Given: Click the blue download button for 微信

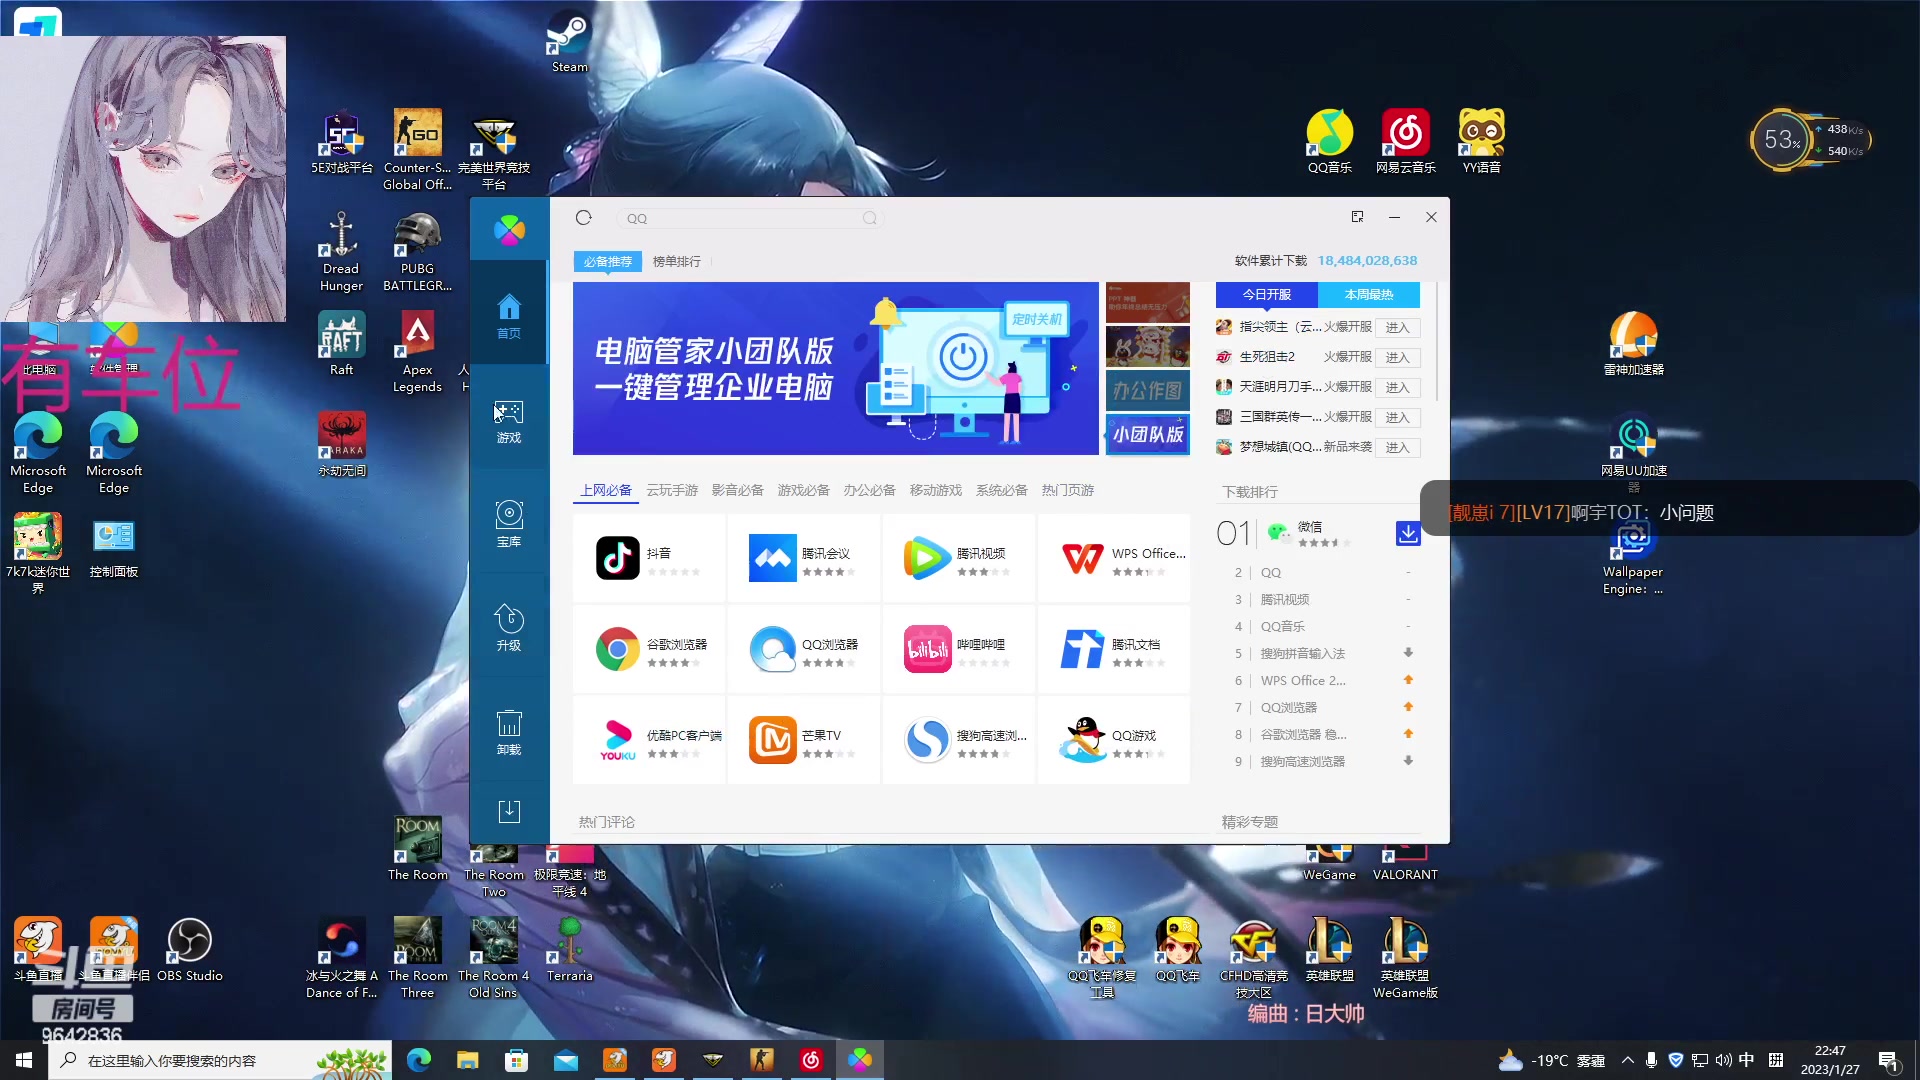Looking at the screenshot, I should click(1408, 534).
